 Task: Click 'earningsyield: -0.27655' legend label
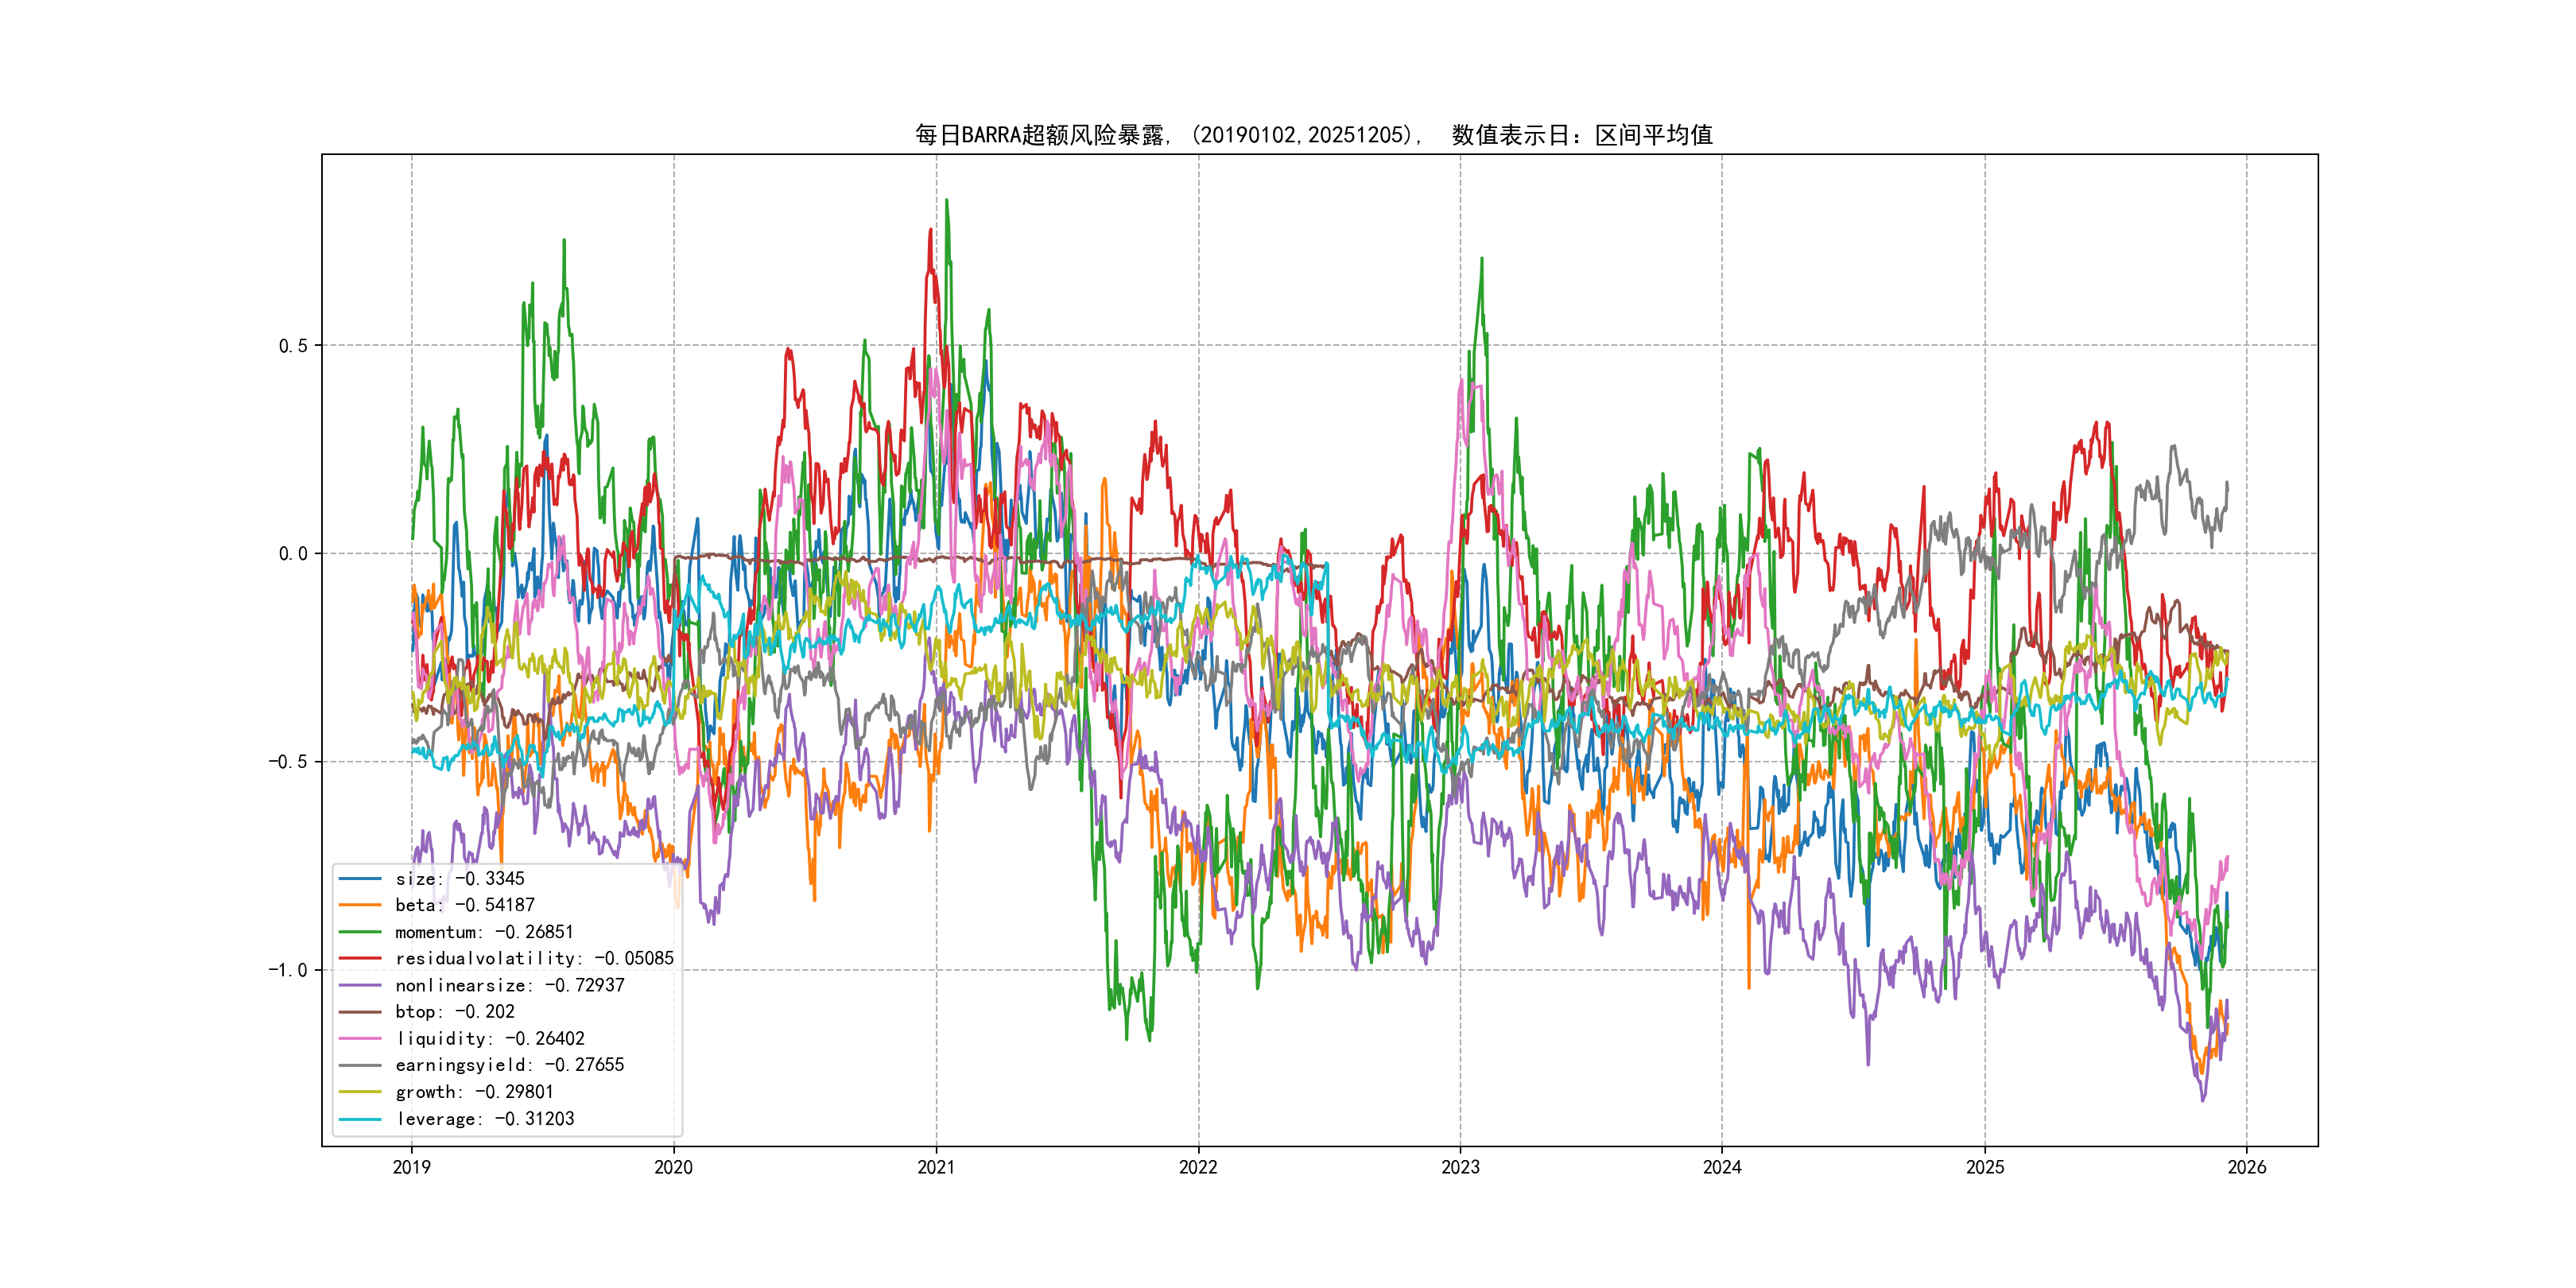pyautogui.click(x=510, y=1065)
